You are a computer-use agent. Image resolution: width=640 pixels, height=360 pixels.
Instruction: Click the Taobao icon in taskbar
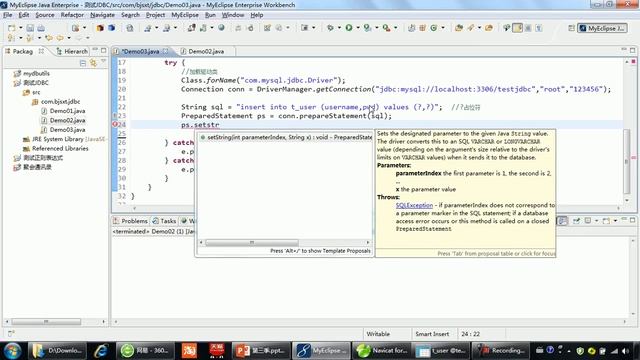pyautogui.click(x=189, y=351)
